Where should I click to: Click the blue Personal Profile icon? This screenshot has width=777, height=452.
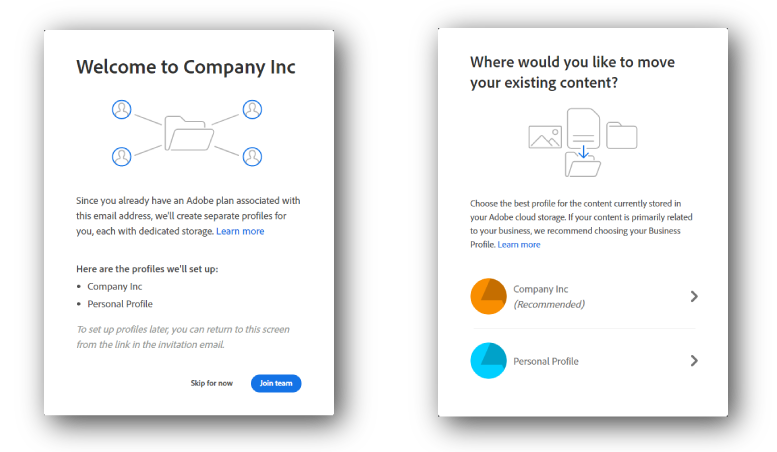[x=489, y=360]
